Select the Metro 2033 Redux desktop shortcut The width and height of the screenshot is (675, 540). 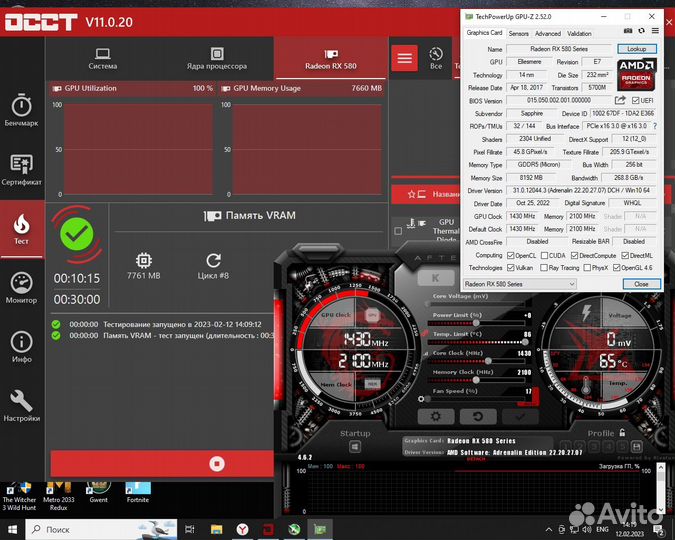59,496
